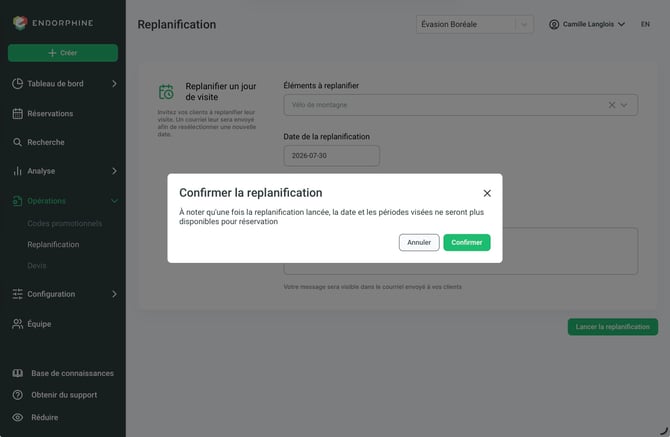Image resolution: width=670 pixels, height=437 pixels.
Task: Click the Base de connaissances book icon
Action: pos(18,373)
